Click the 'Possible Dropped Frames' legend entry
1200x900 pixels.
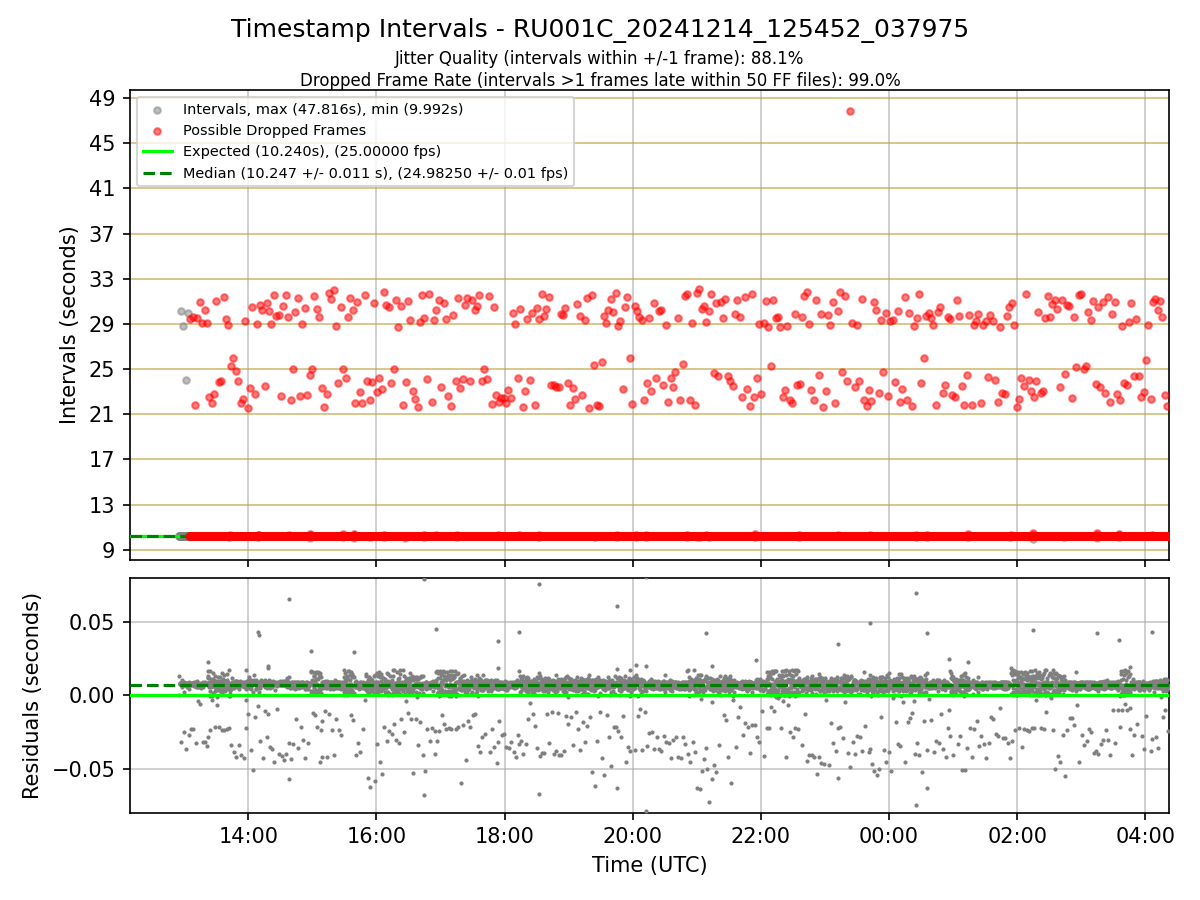274,130
